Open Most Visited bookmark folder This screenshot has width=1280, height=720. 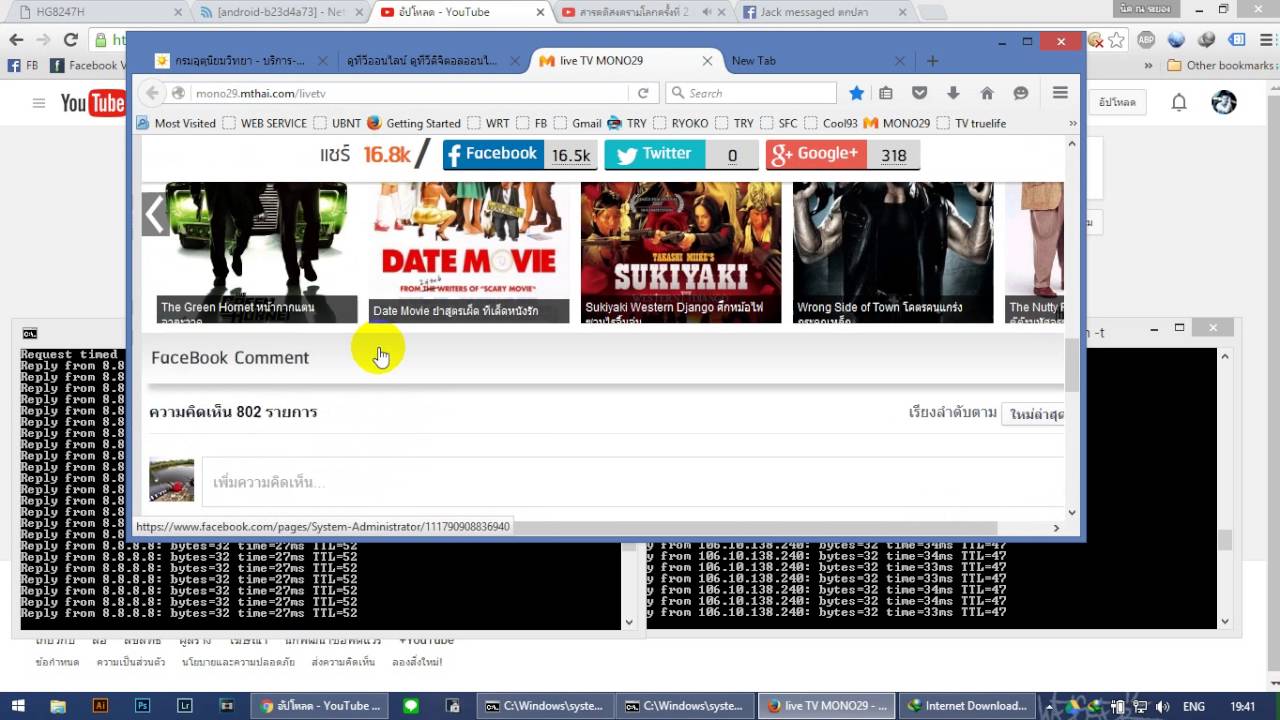[176, 123]
